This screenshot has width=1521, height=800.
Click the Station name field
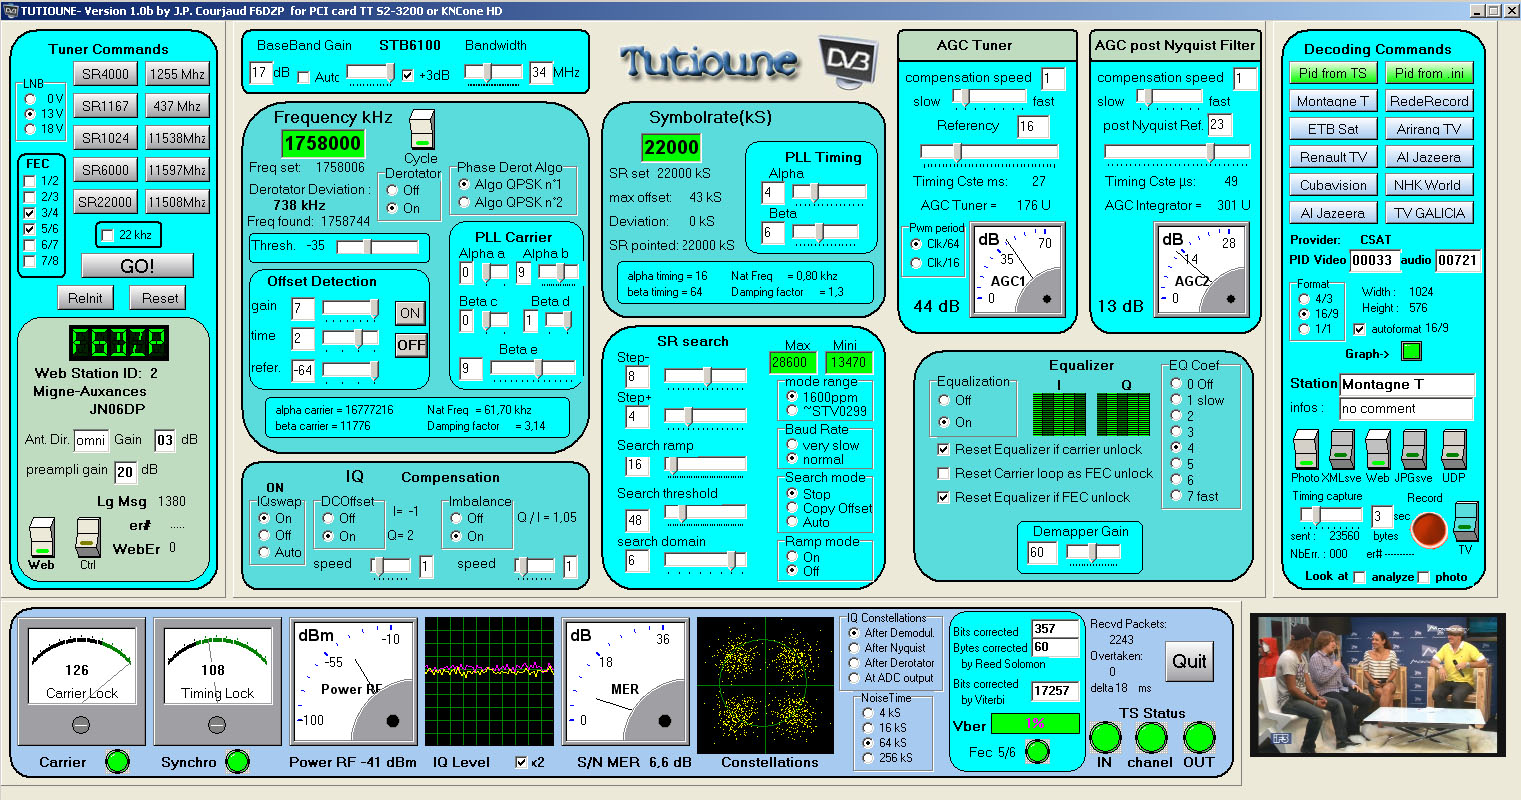coord(1406,384)
